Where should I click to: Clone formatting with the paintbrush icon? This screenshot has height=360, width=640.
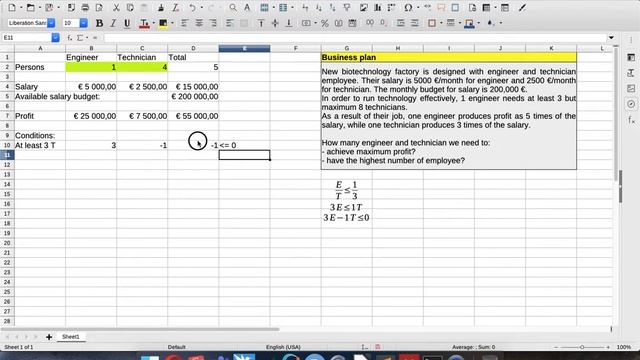point(161,7)
